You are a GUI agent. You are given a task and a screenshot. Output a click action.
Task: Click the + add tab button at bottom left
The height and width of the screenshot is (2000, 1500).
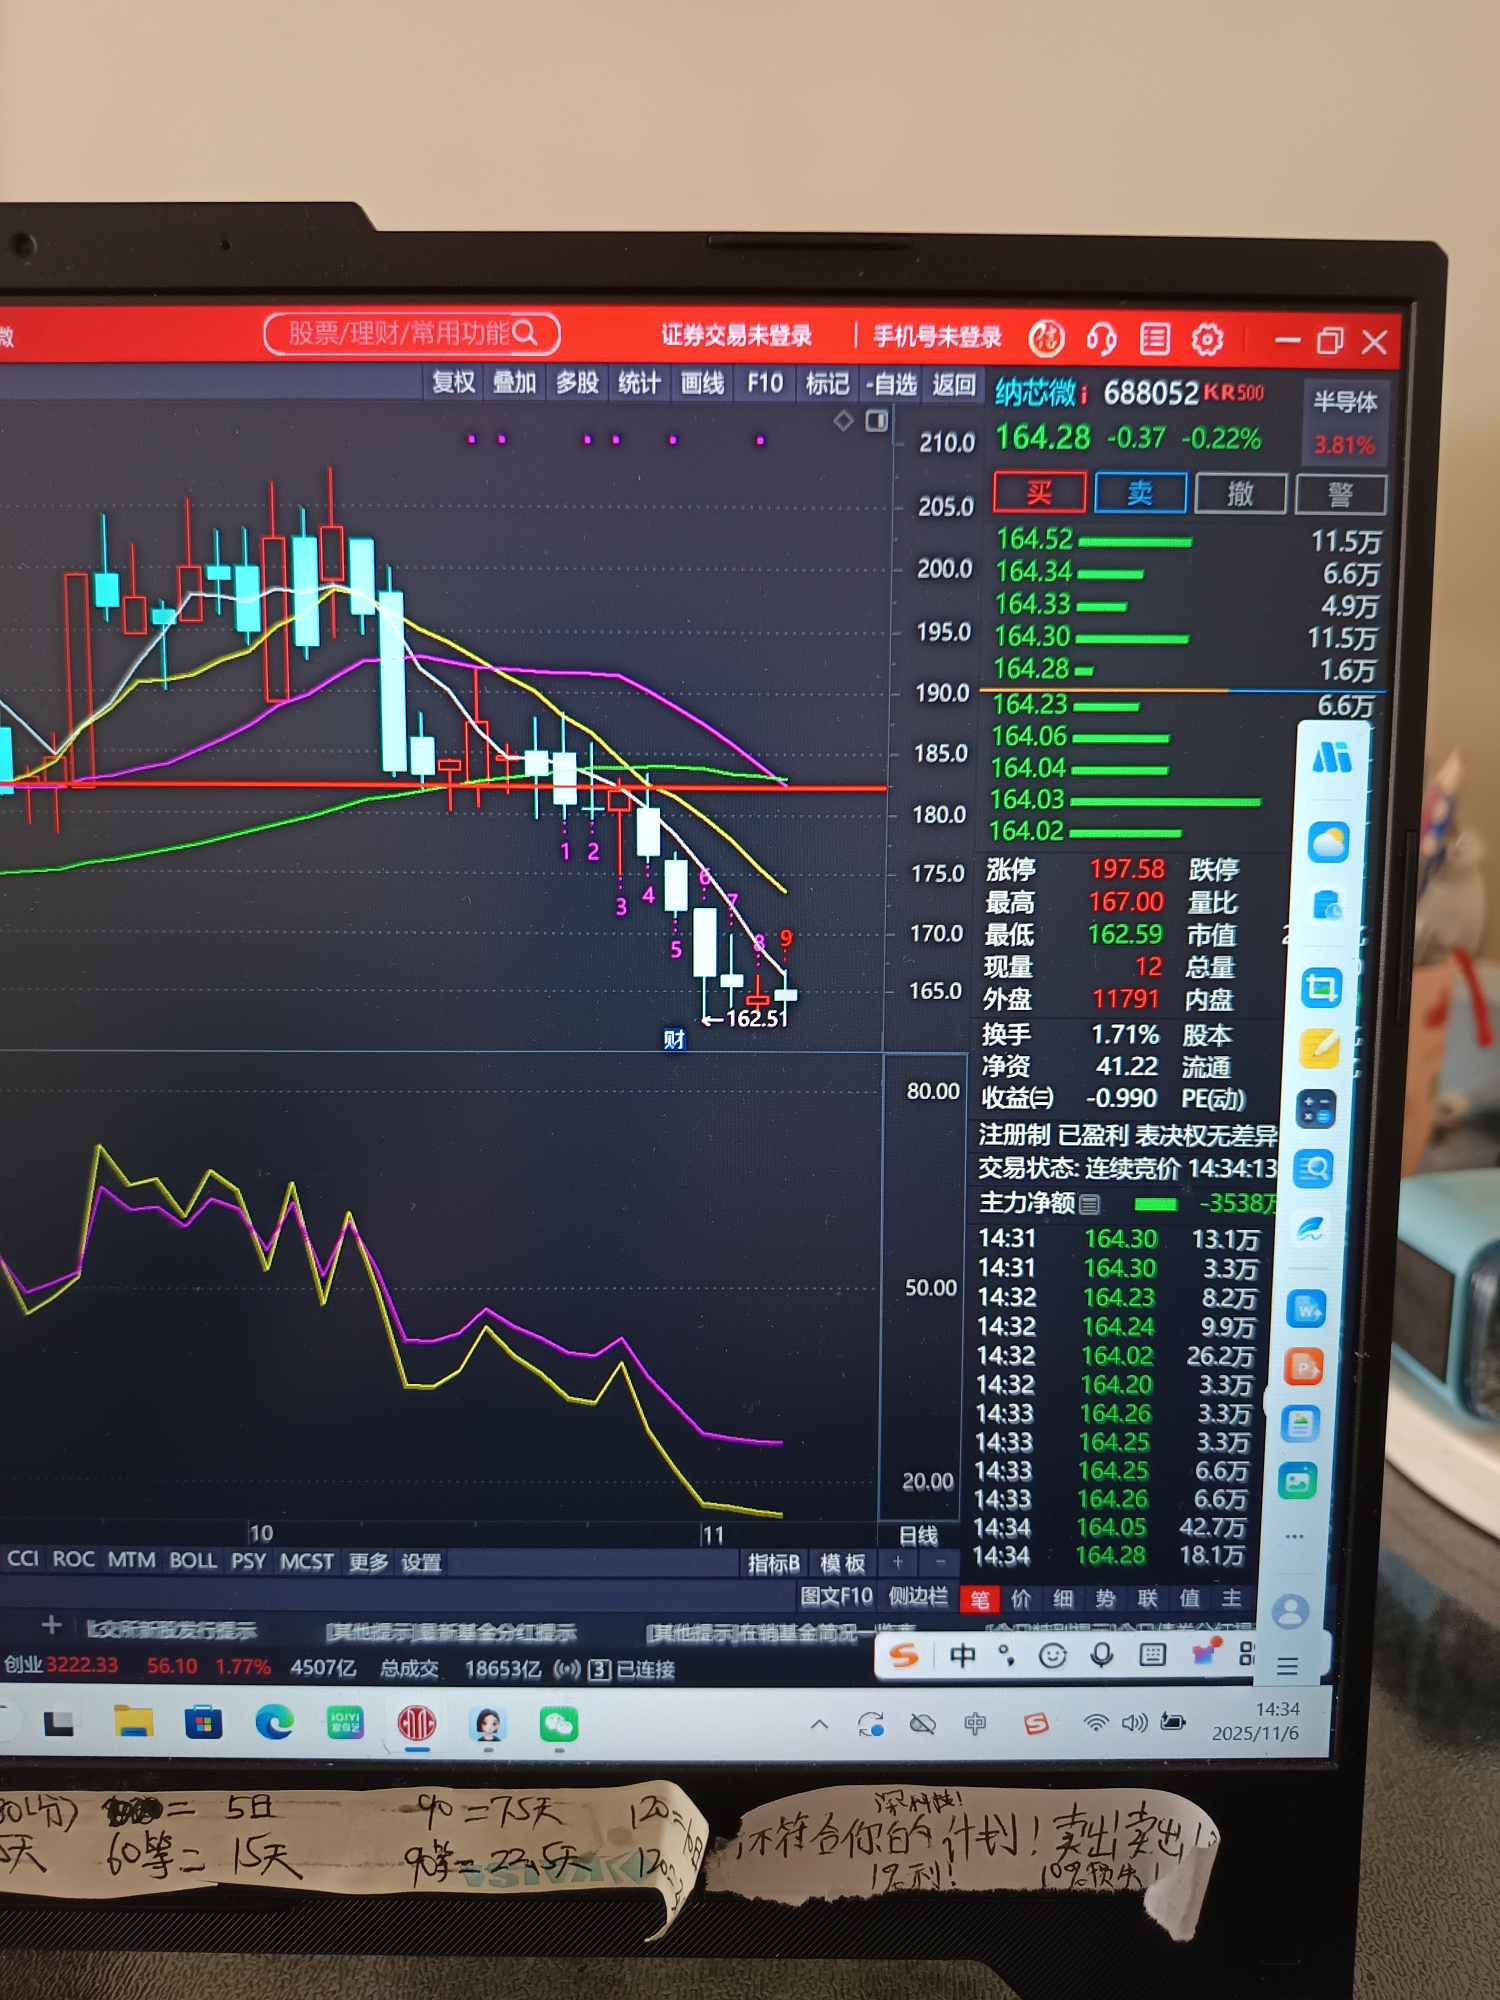point(52,1626)
